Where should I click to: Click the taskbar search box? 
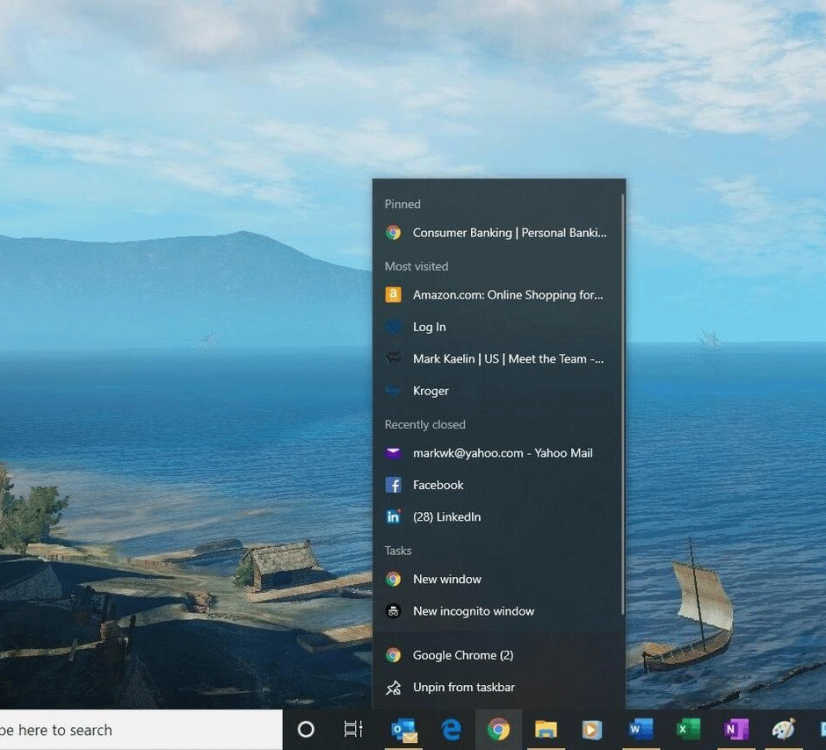pos(140,729)
